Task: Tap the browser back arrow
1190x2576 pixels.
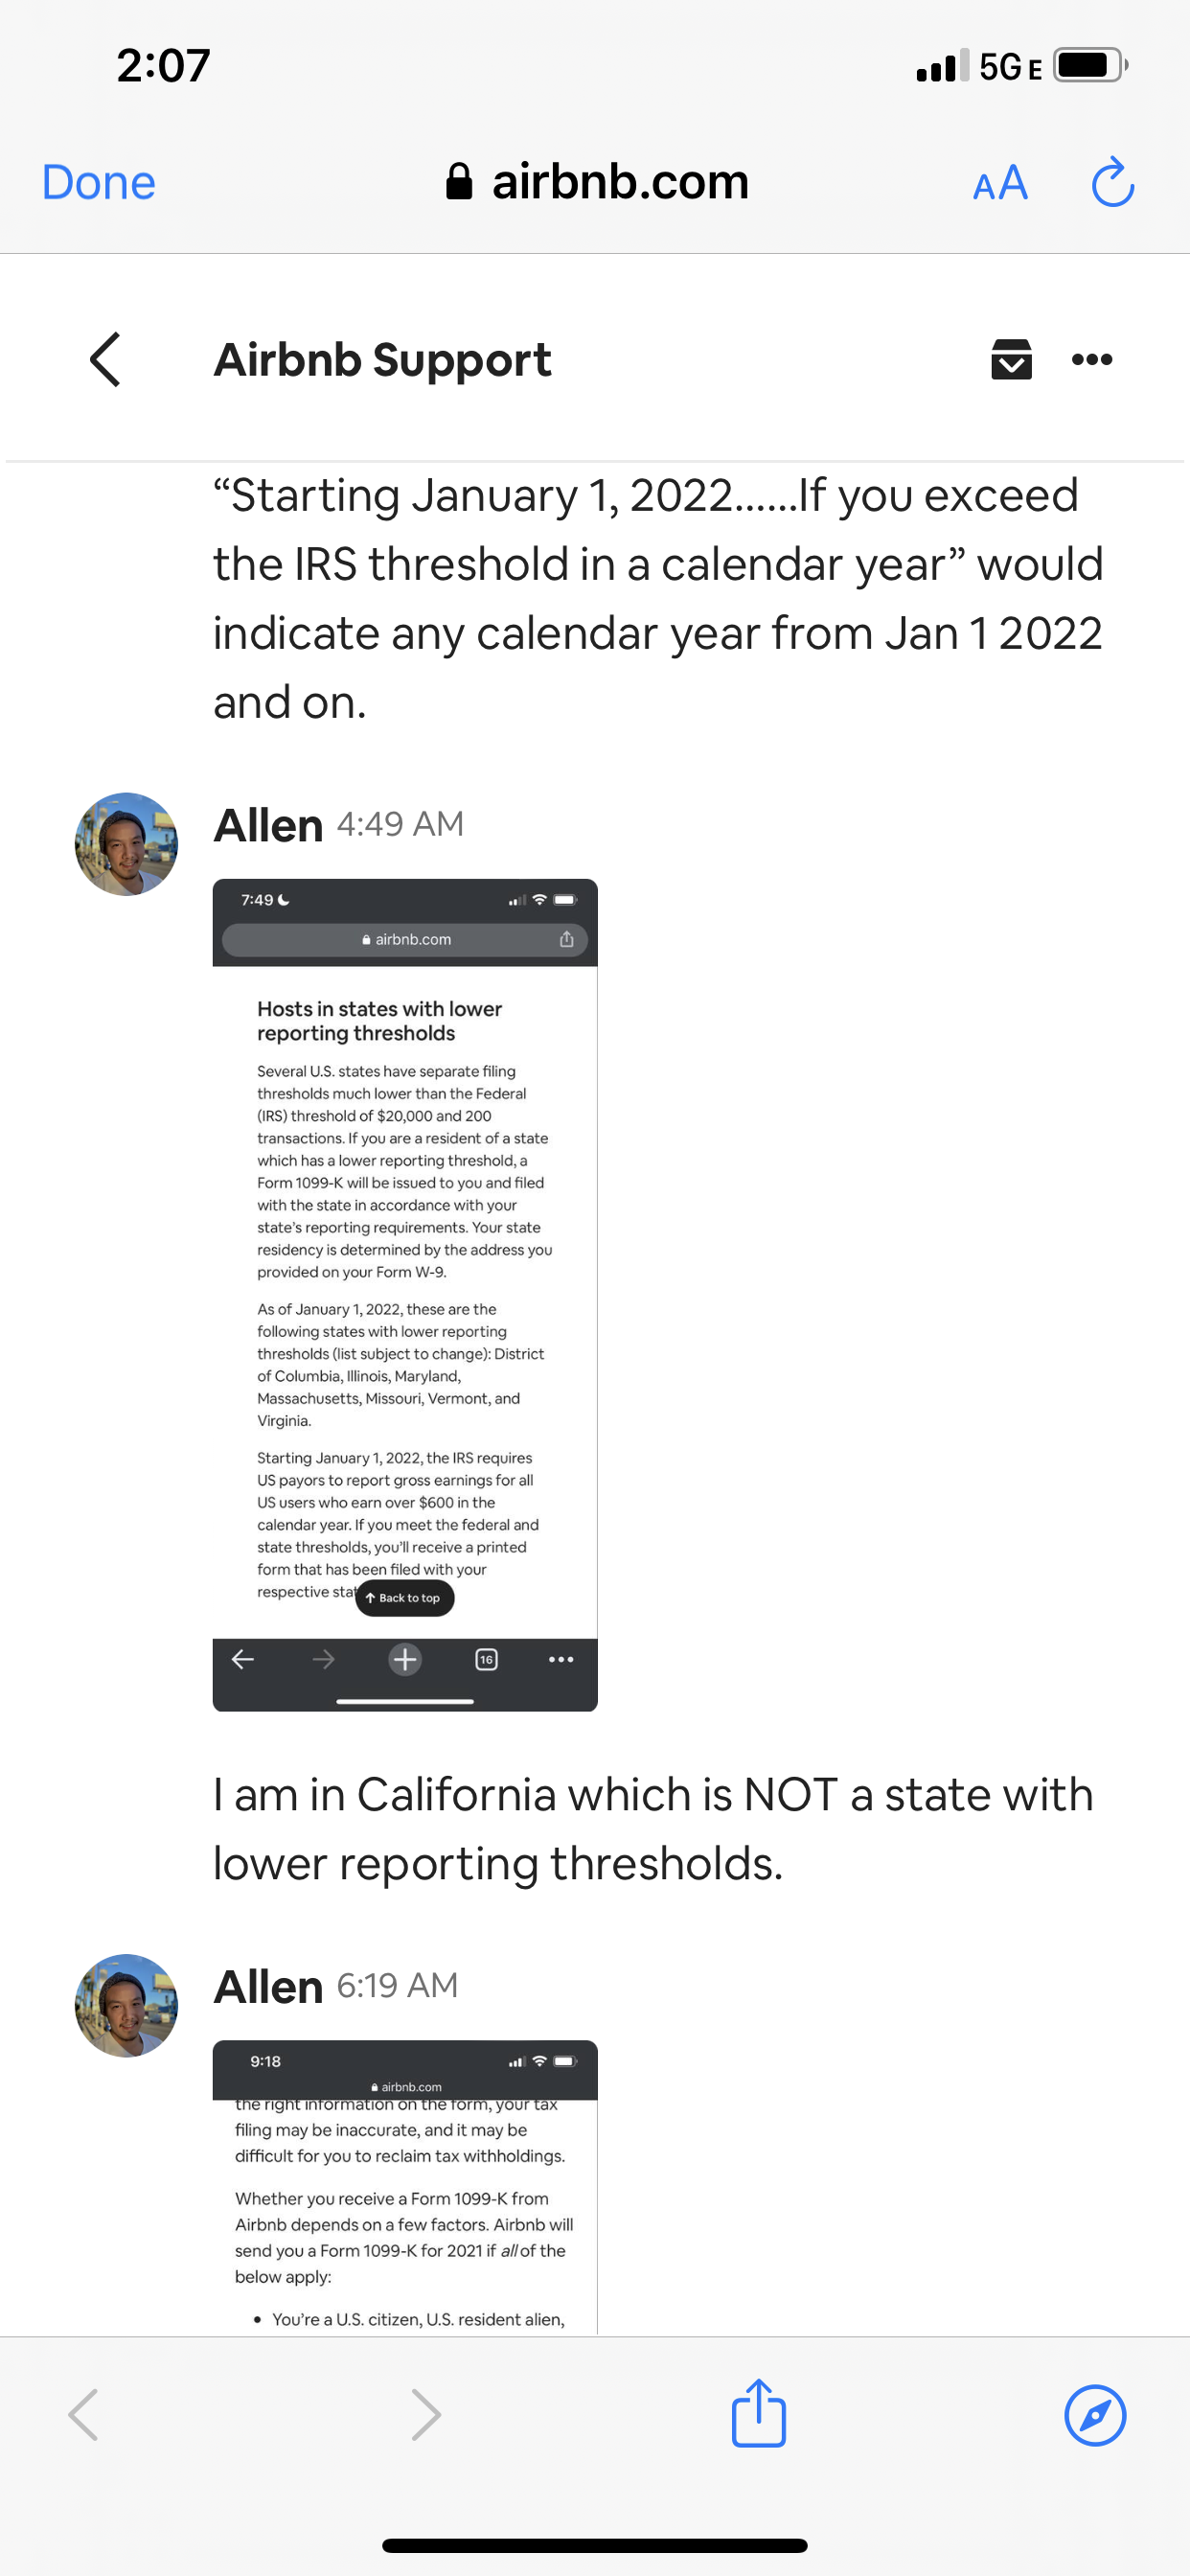Action: click(84, 2415)
